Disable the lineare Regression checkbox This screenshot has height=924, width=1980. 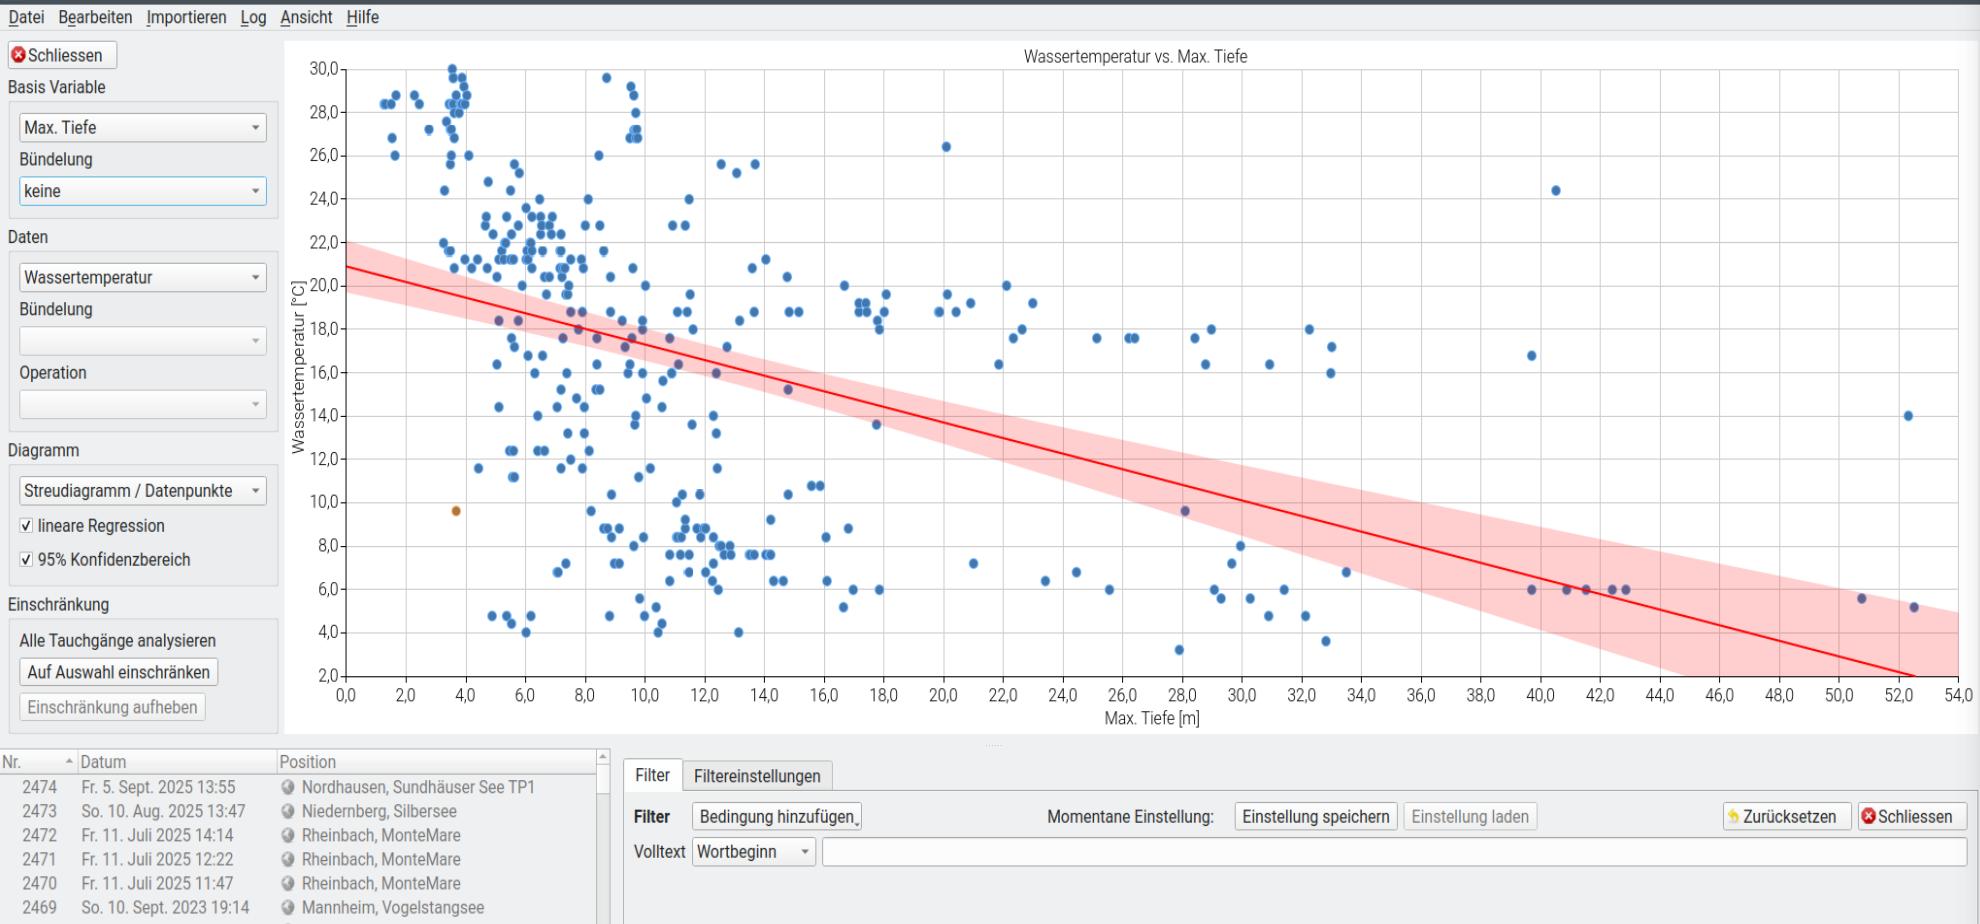[x=25, y=525]
